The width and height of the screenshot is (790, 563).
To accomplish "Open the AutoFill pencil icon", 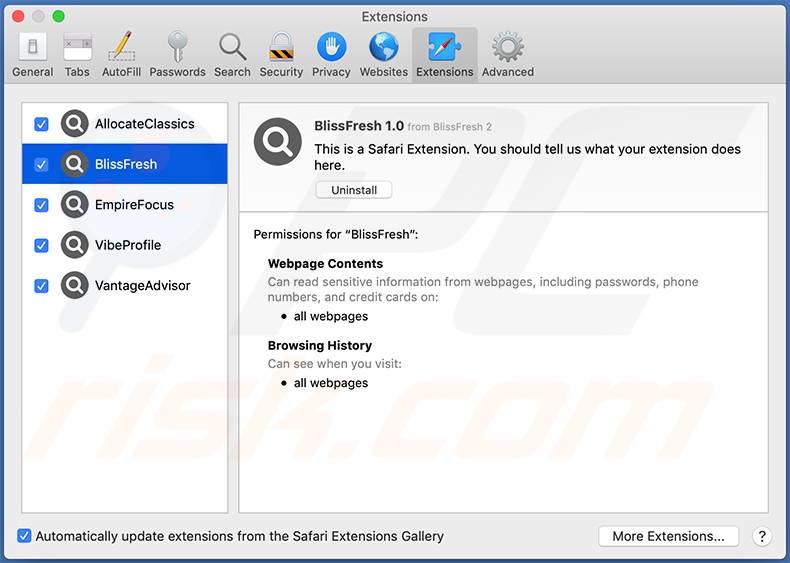I will [121, 47].
